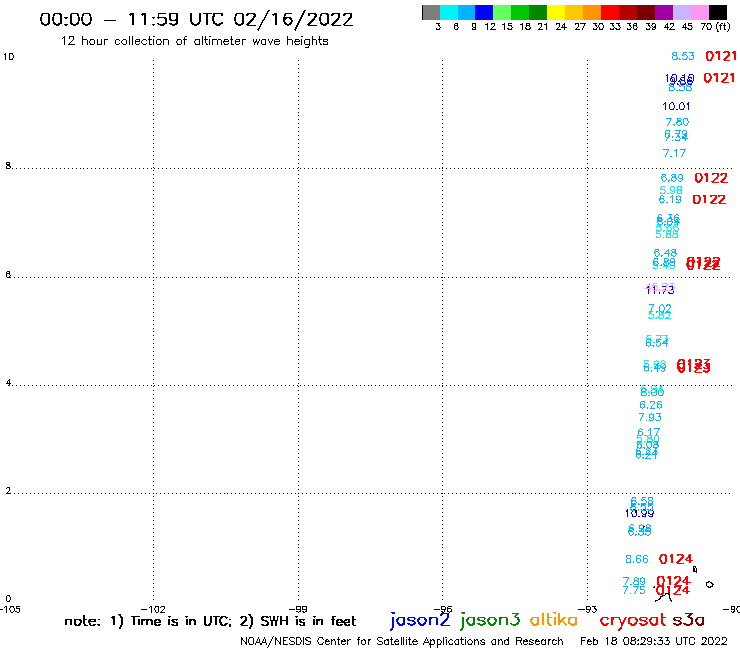Screen dimensions: 740x650
Task: Select the wave height value 7.75
Action: tap(634, 591)
